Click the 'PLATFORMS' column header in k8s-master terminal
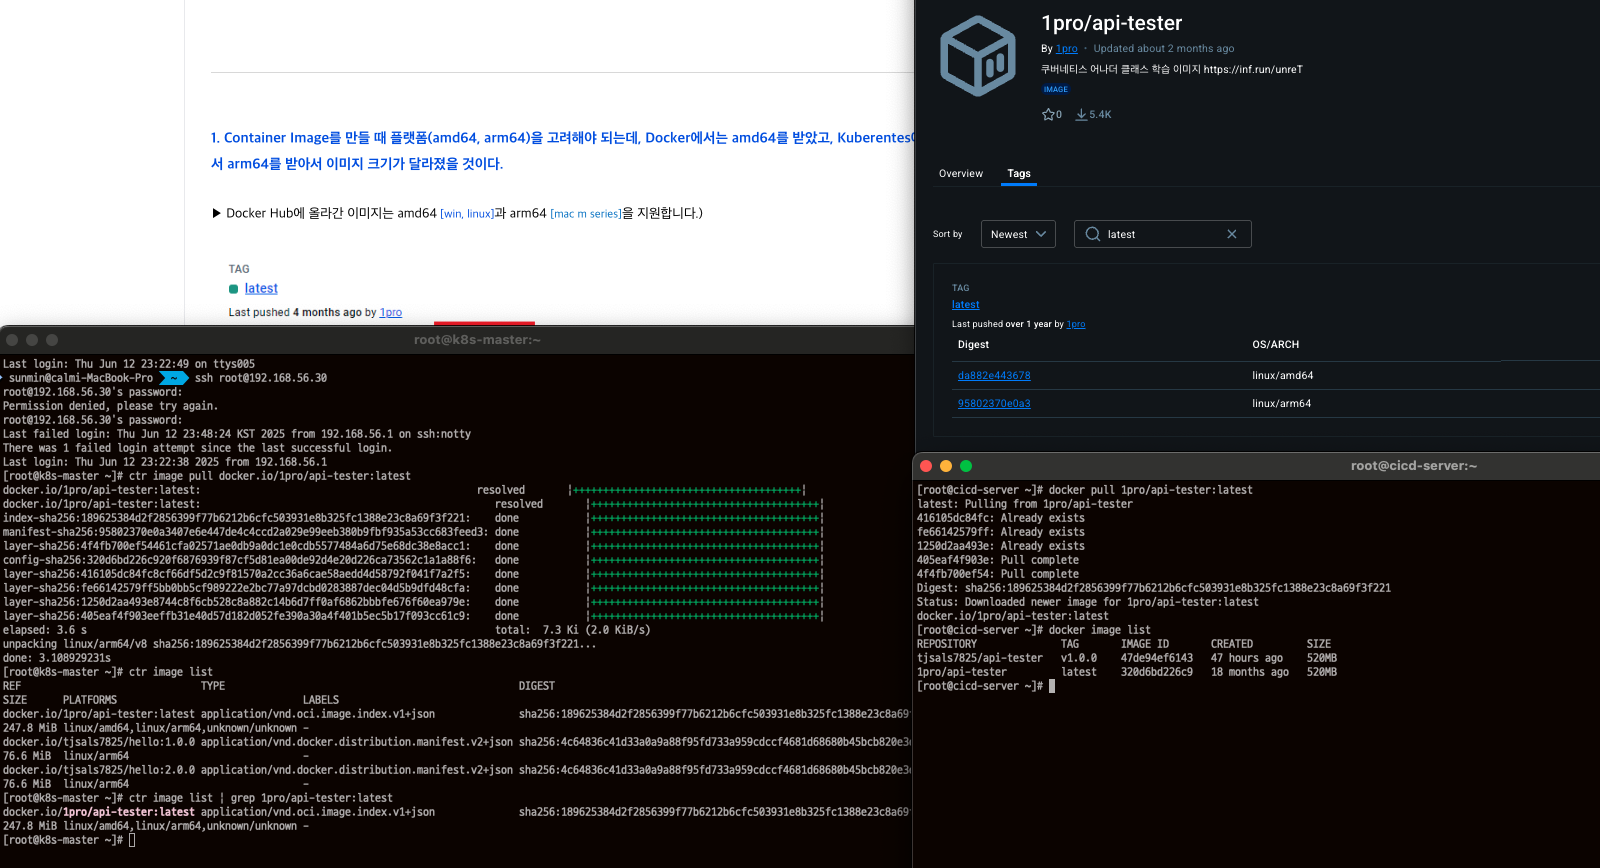This screenshot has width=1600, height=868. coord(90,700)
